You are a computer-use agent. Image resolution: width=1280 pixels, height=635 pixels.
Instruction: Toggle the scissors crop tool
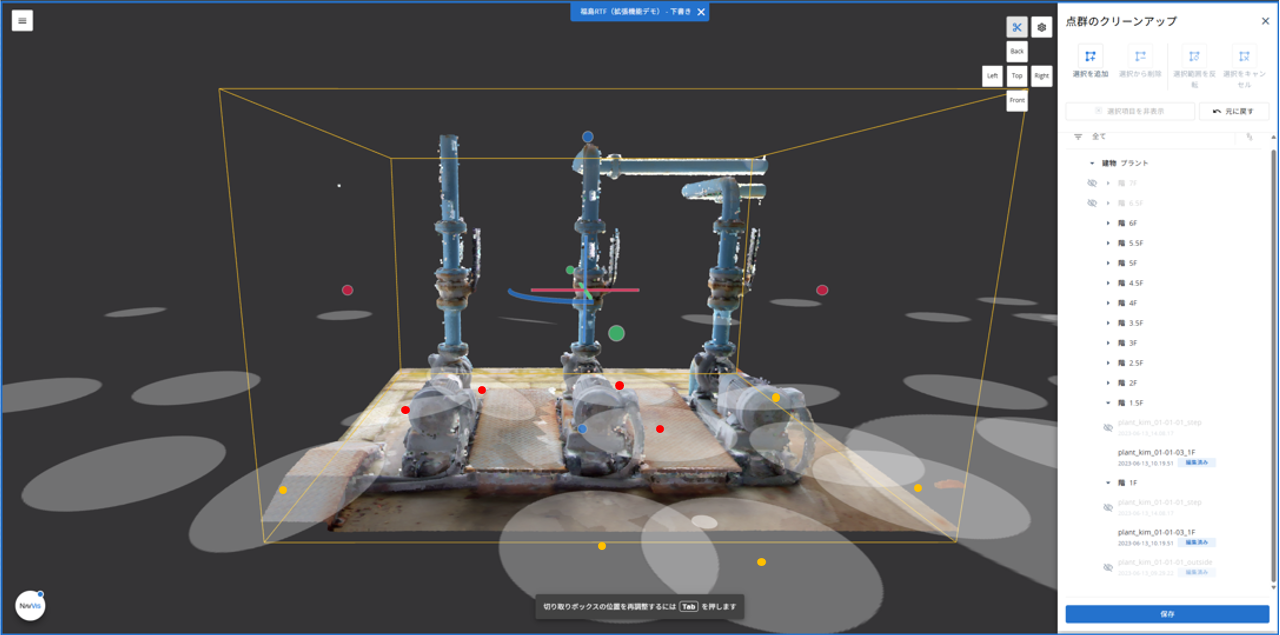click(x=1016, y=27)
